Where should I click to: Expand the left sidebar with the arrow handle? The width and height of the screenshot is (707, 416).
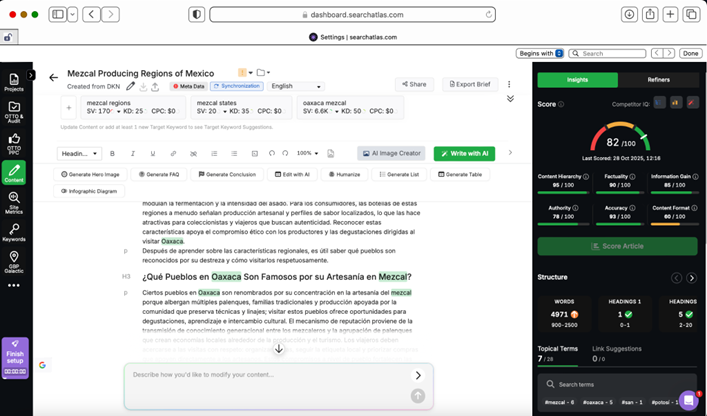(x=31, y=75)
